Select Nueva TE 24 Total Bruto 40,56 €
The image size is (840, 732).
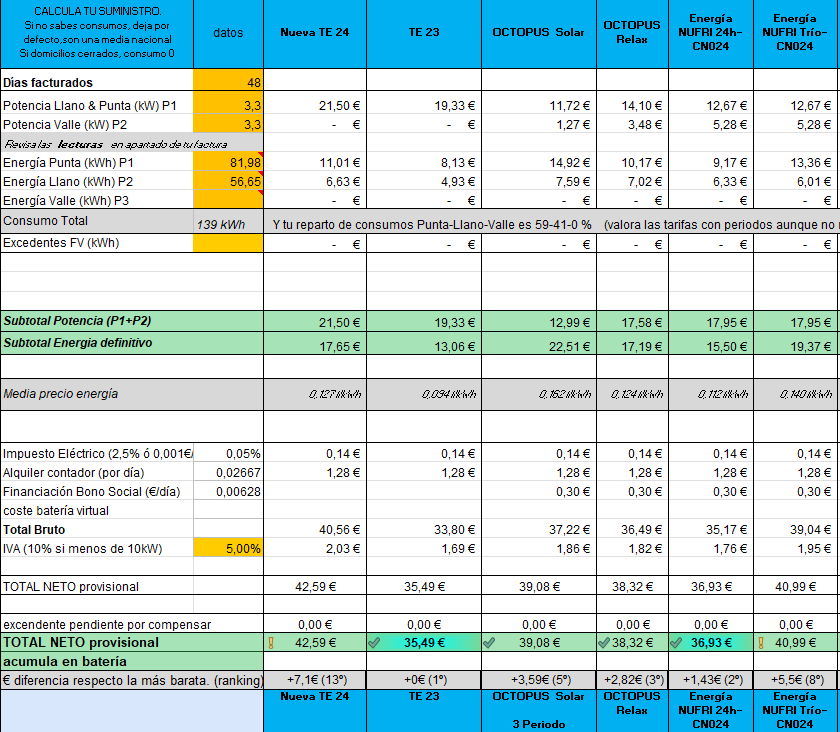click(x=315, y=529)
